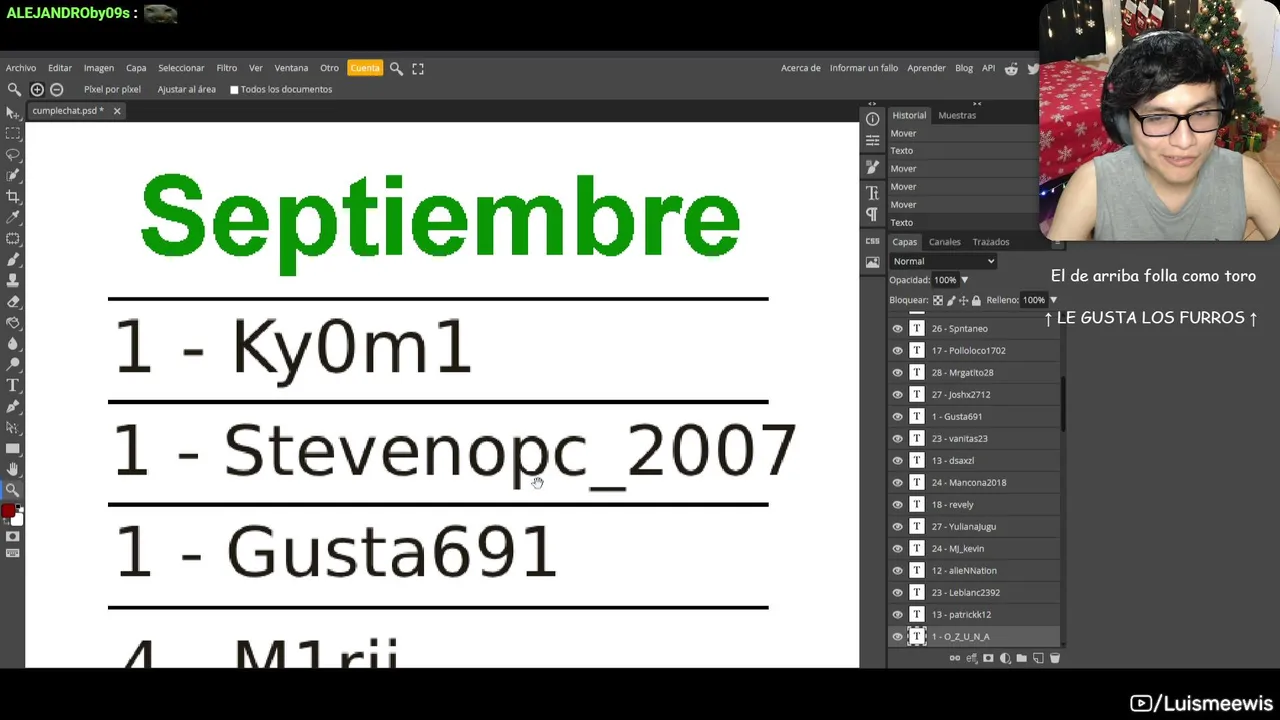The width and height of the screenshot is (1280, 720).
Task: Open the background white color swatch
Action: point(16,519)
